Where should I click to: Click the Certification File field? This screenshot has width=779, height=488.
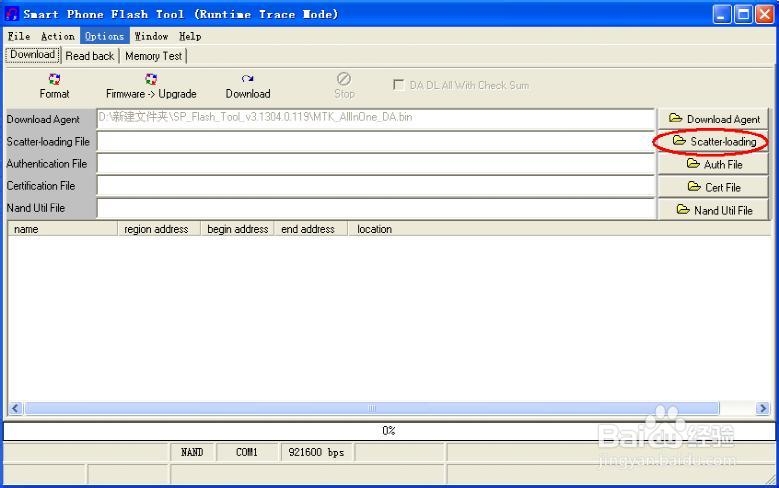(376, 186)
